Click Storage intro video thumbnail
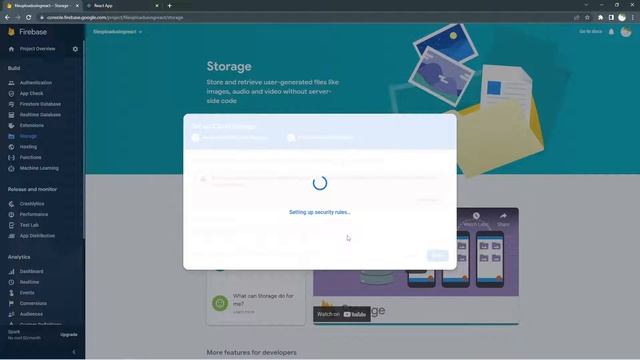Screen dimensions: 640x360 (x=416, y=266)
